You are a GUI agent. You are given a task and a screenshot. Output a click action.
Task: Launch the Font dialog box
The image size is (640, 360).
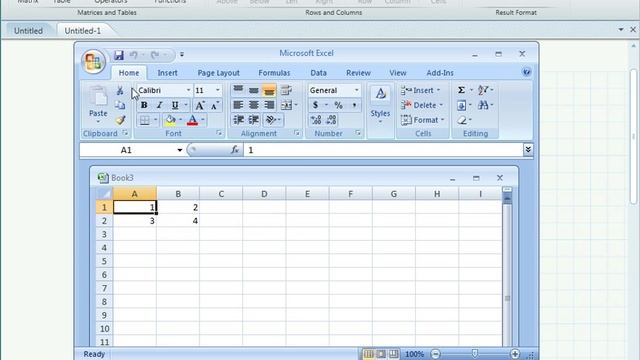click(219, 133)
